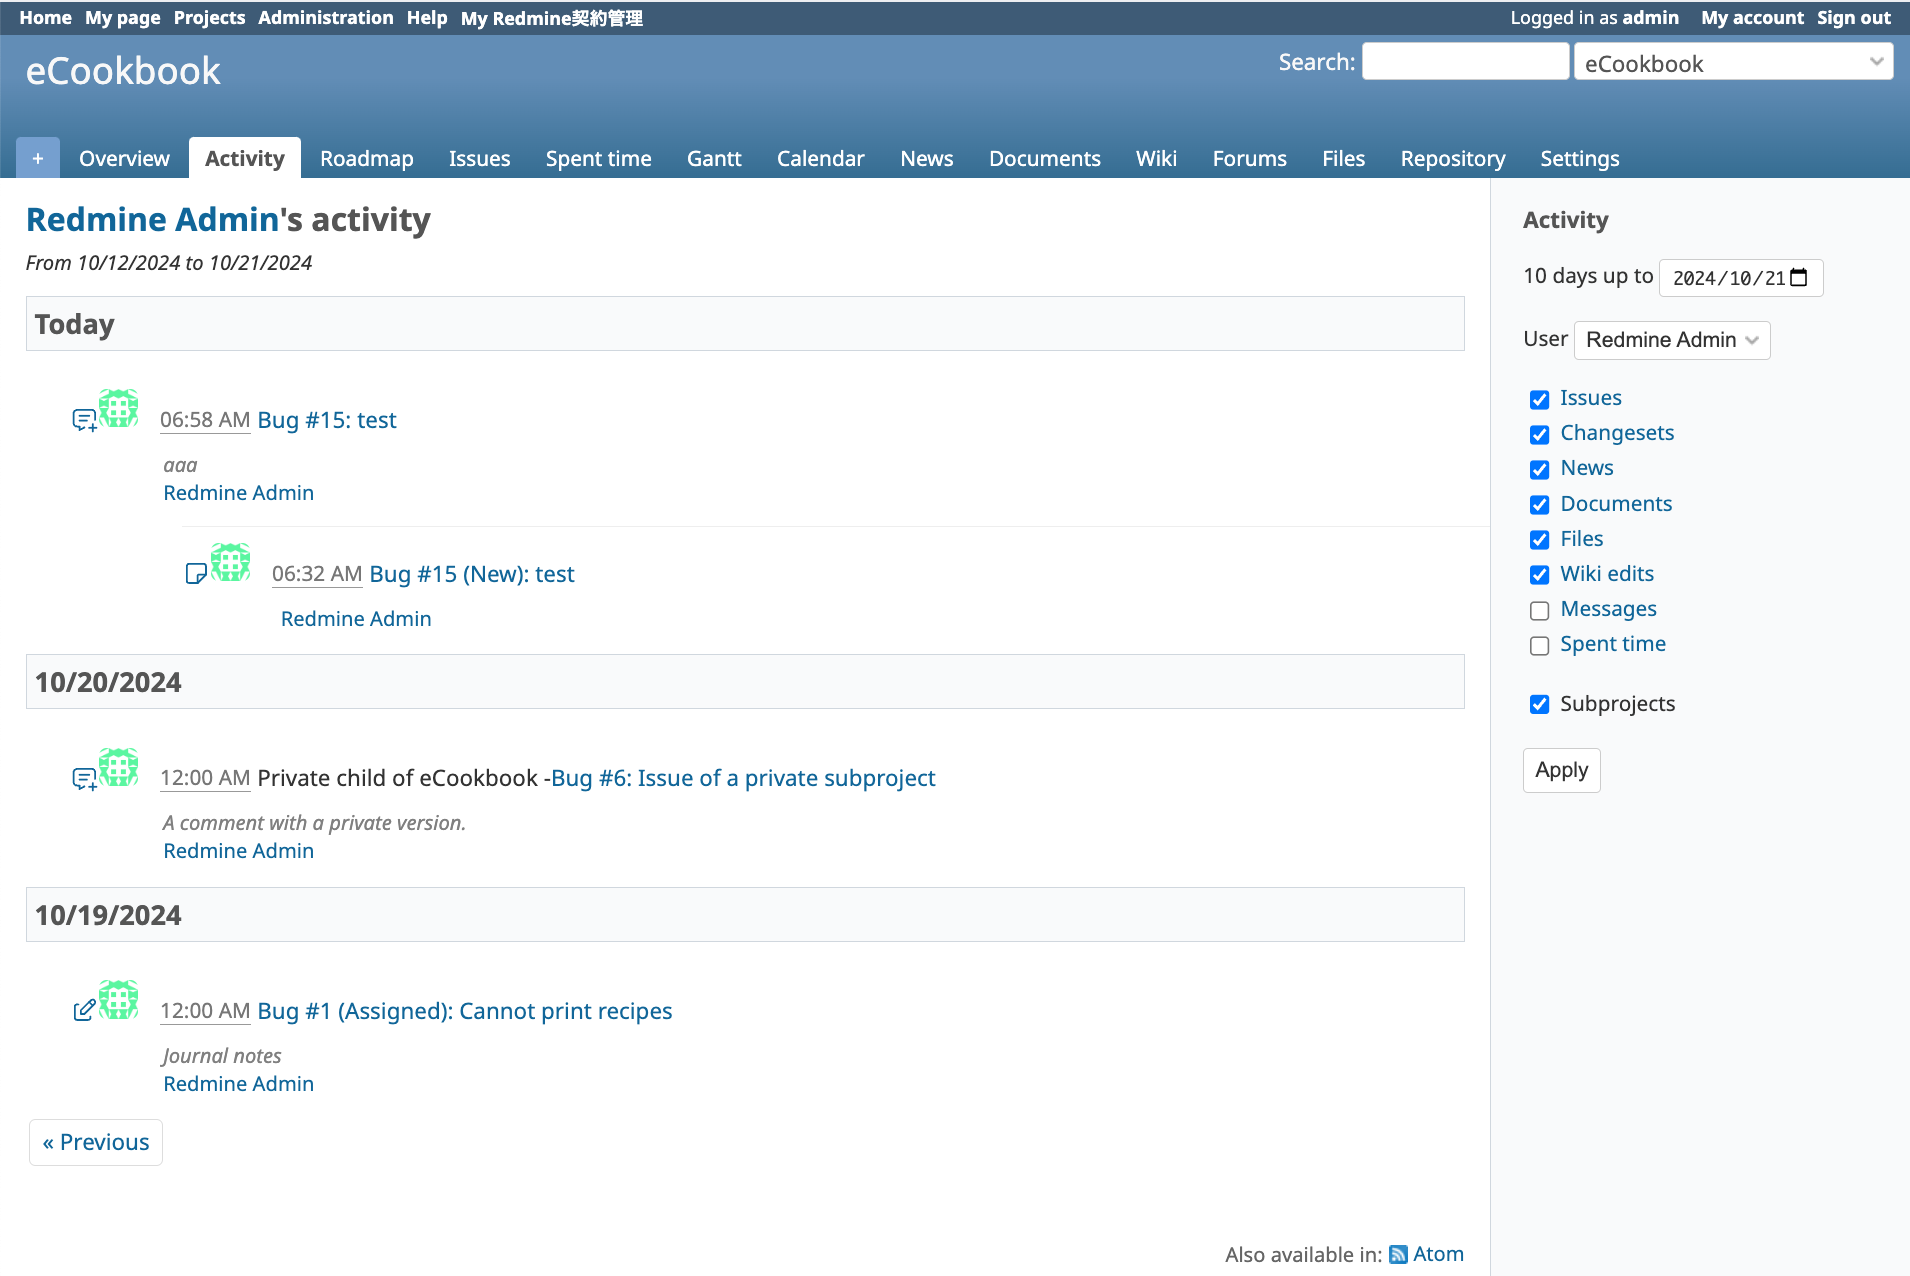This screenshot has height=1276, width=1910.
Task: Click Redmine Admin under Journal notes
Action: [238, 1084]
